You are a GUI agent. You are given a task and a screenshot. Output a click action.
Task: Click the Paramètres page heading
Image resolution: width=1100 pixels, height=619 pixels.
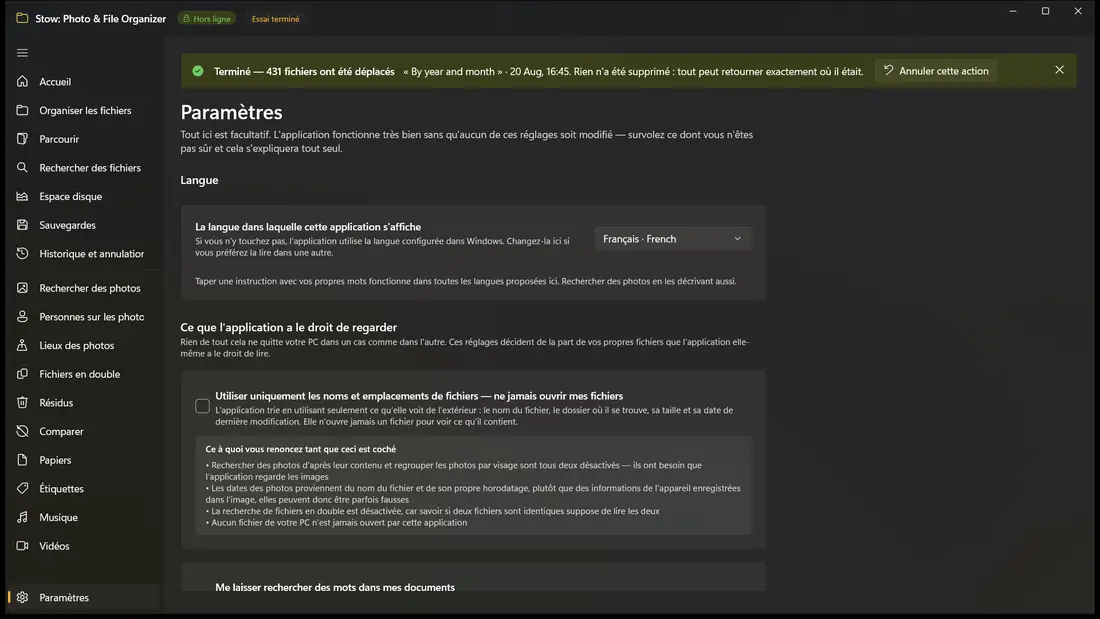(x=232, y=112)
